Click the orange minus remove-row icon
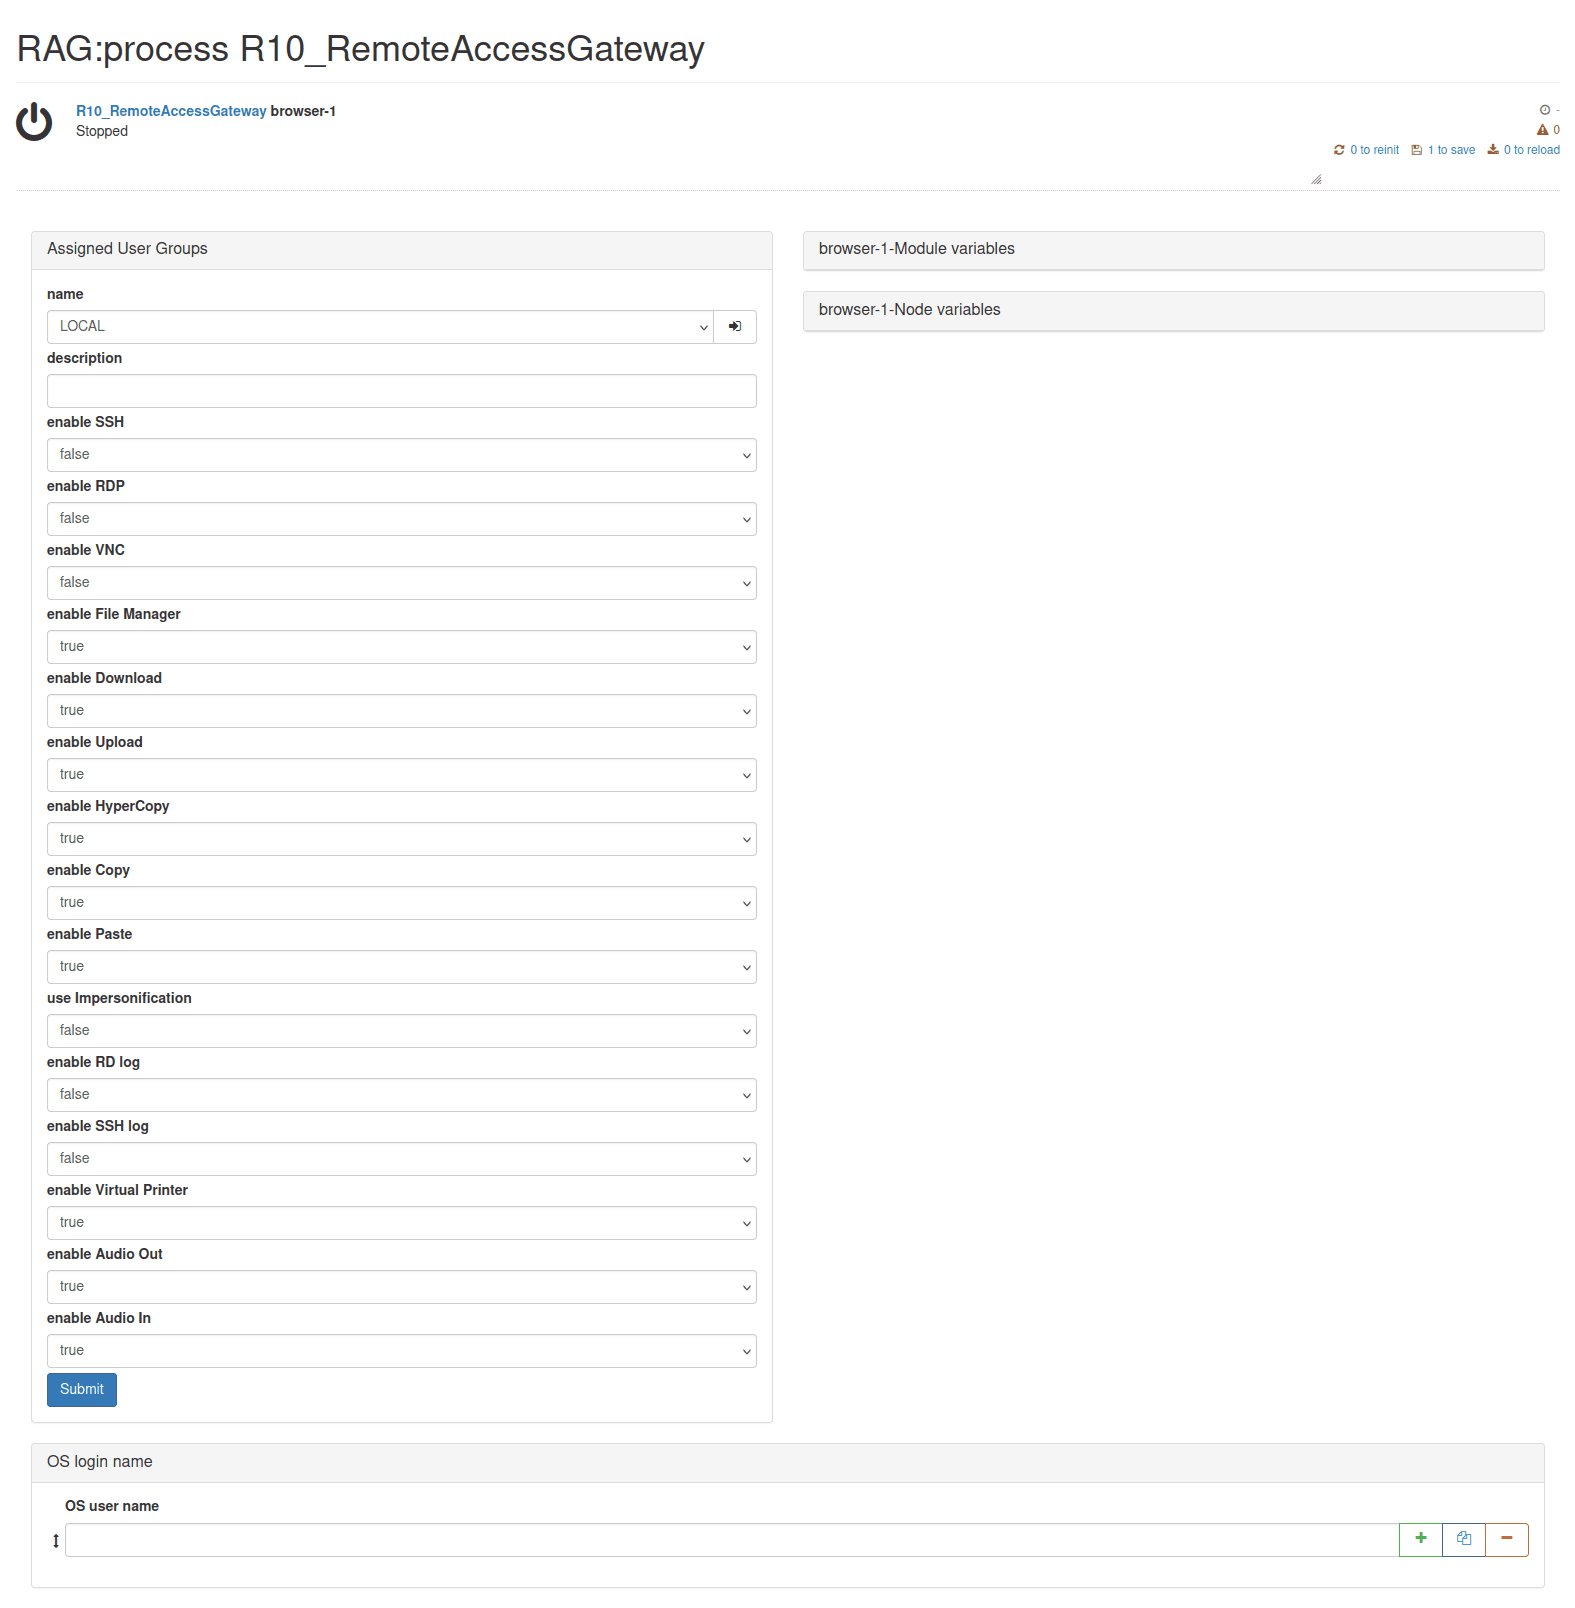This screenshot has width=1575, height=1608. [x=1506, y=1539]
